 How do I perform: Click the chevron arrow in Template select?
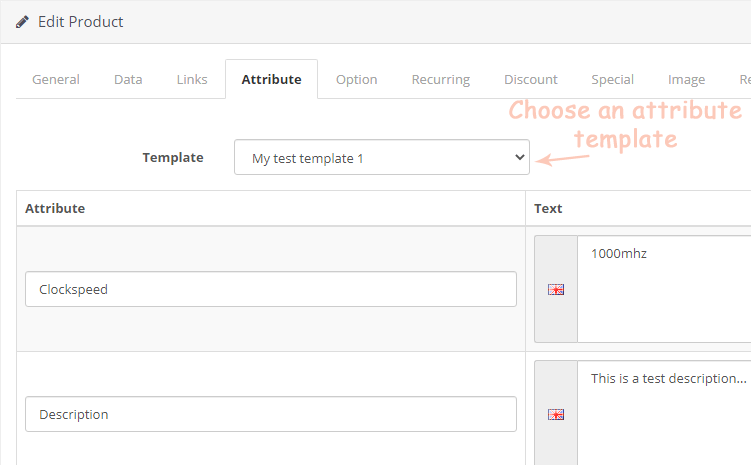(519, 157)
